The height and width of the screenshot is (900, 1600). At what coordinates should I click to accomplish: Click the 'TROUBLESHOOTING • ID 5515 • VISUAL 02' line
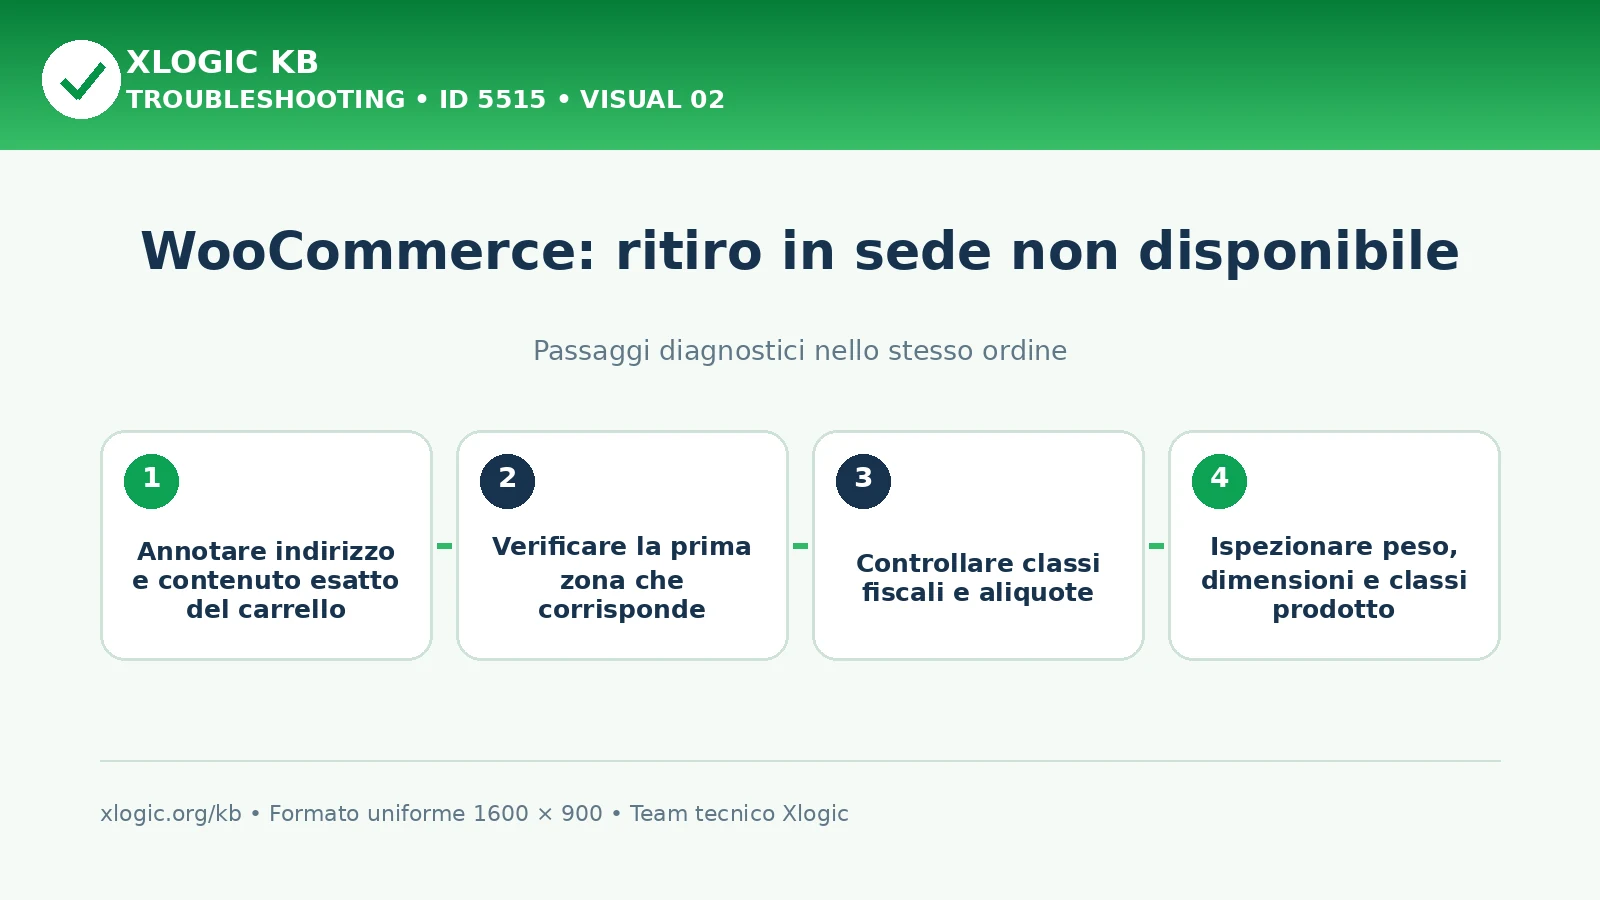[425, 100]
